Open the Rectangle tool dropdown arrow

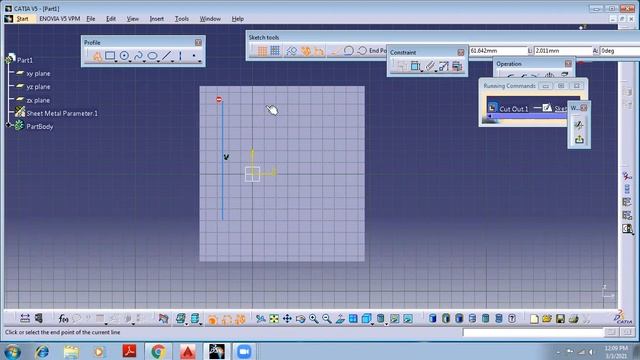[116, 61]
